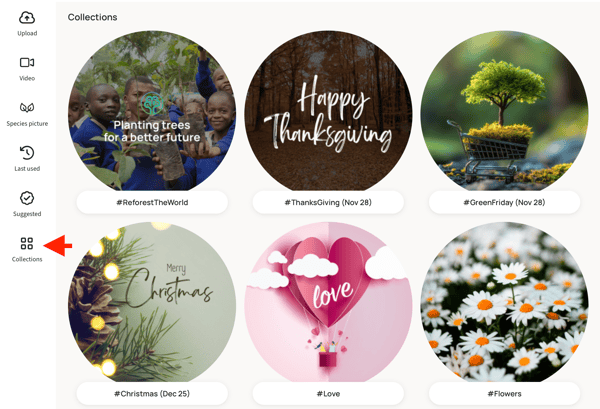Open the Planting trees children thumbnail
Screen dimensions: 600x409
pos(152,111)
